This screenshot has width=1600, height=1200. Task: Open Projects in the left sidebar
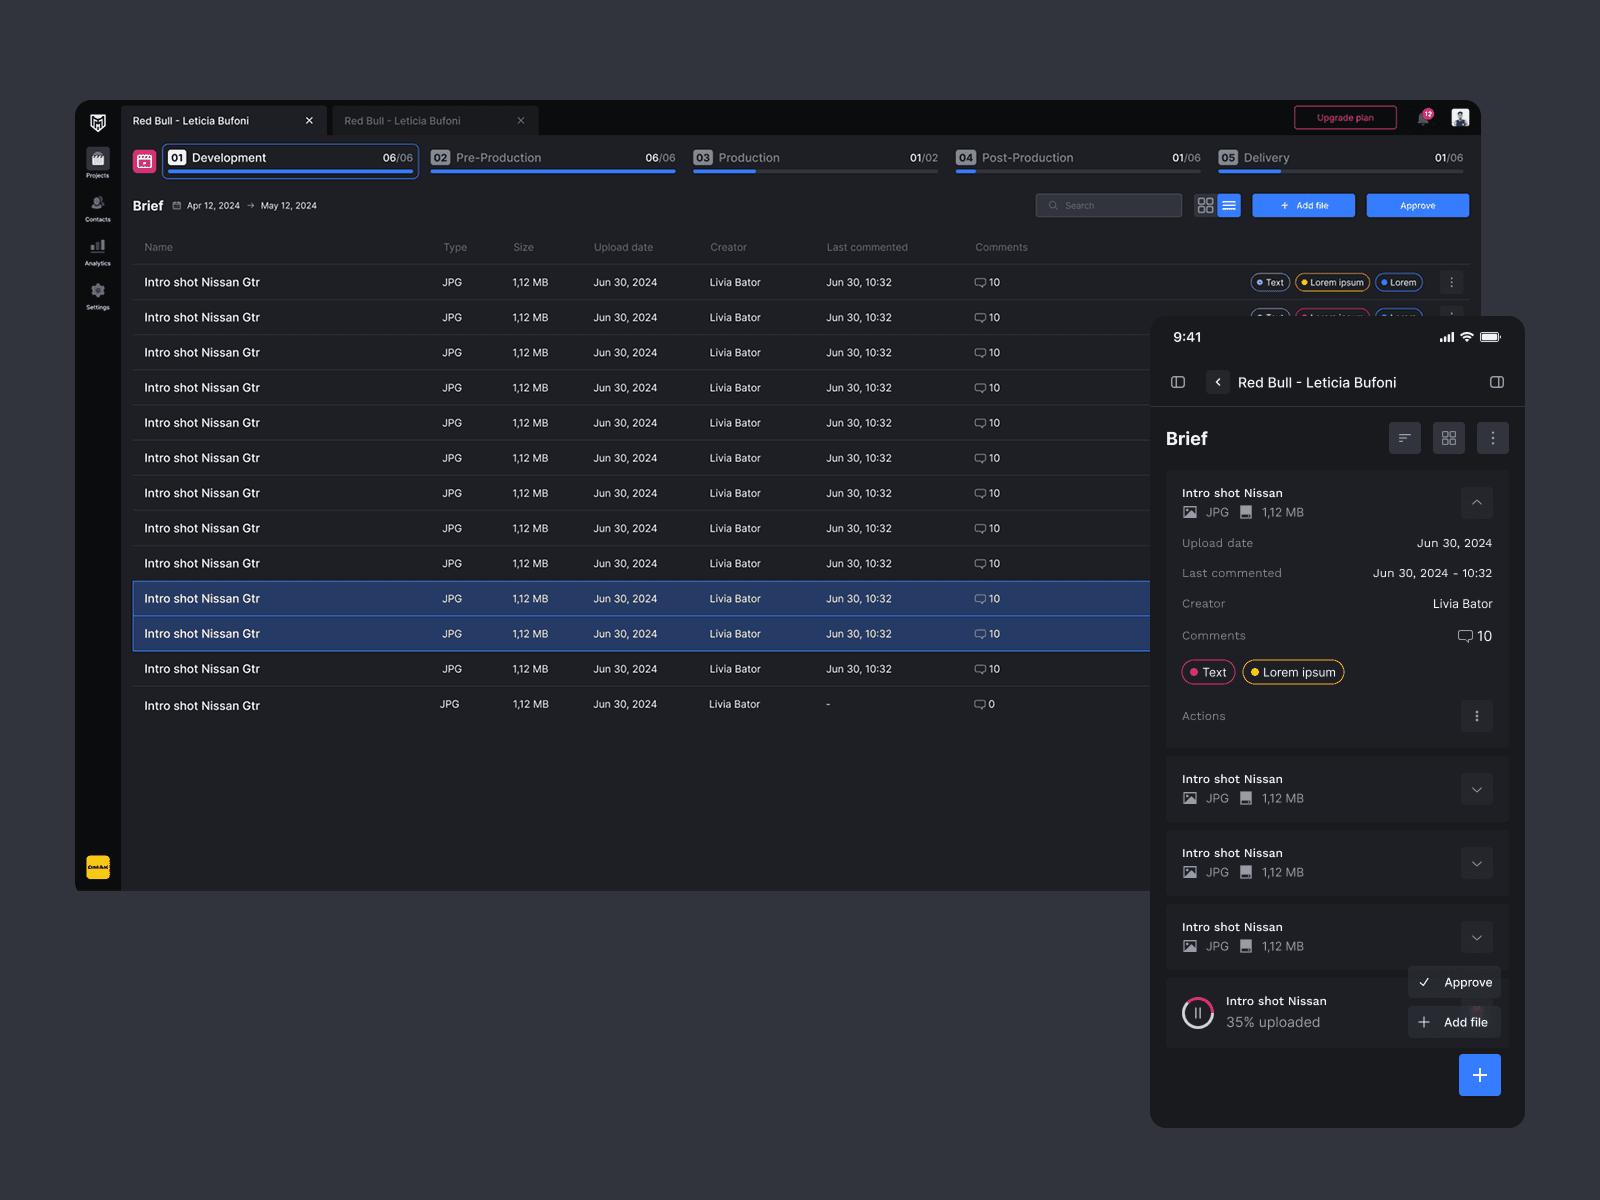98,163
